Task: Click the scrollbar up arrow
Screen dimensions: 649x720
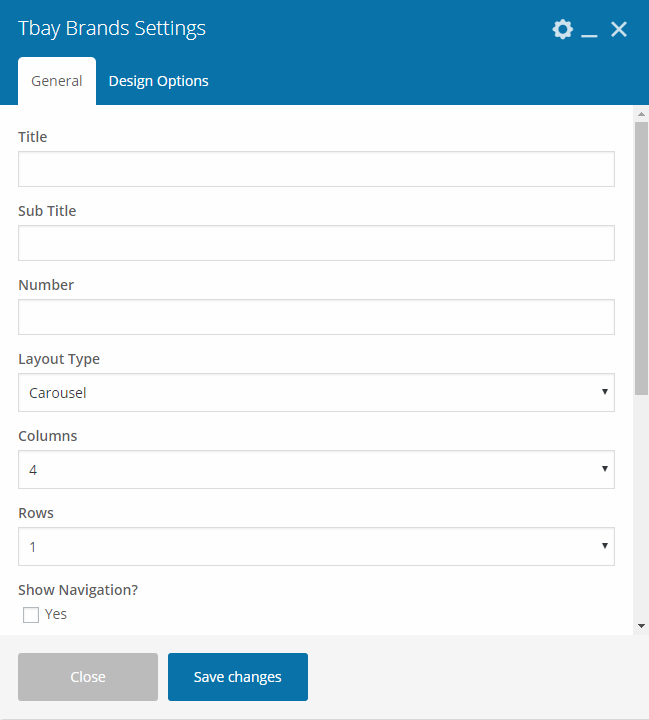Action: pos(641,114)
